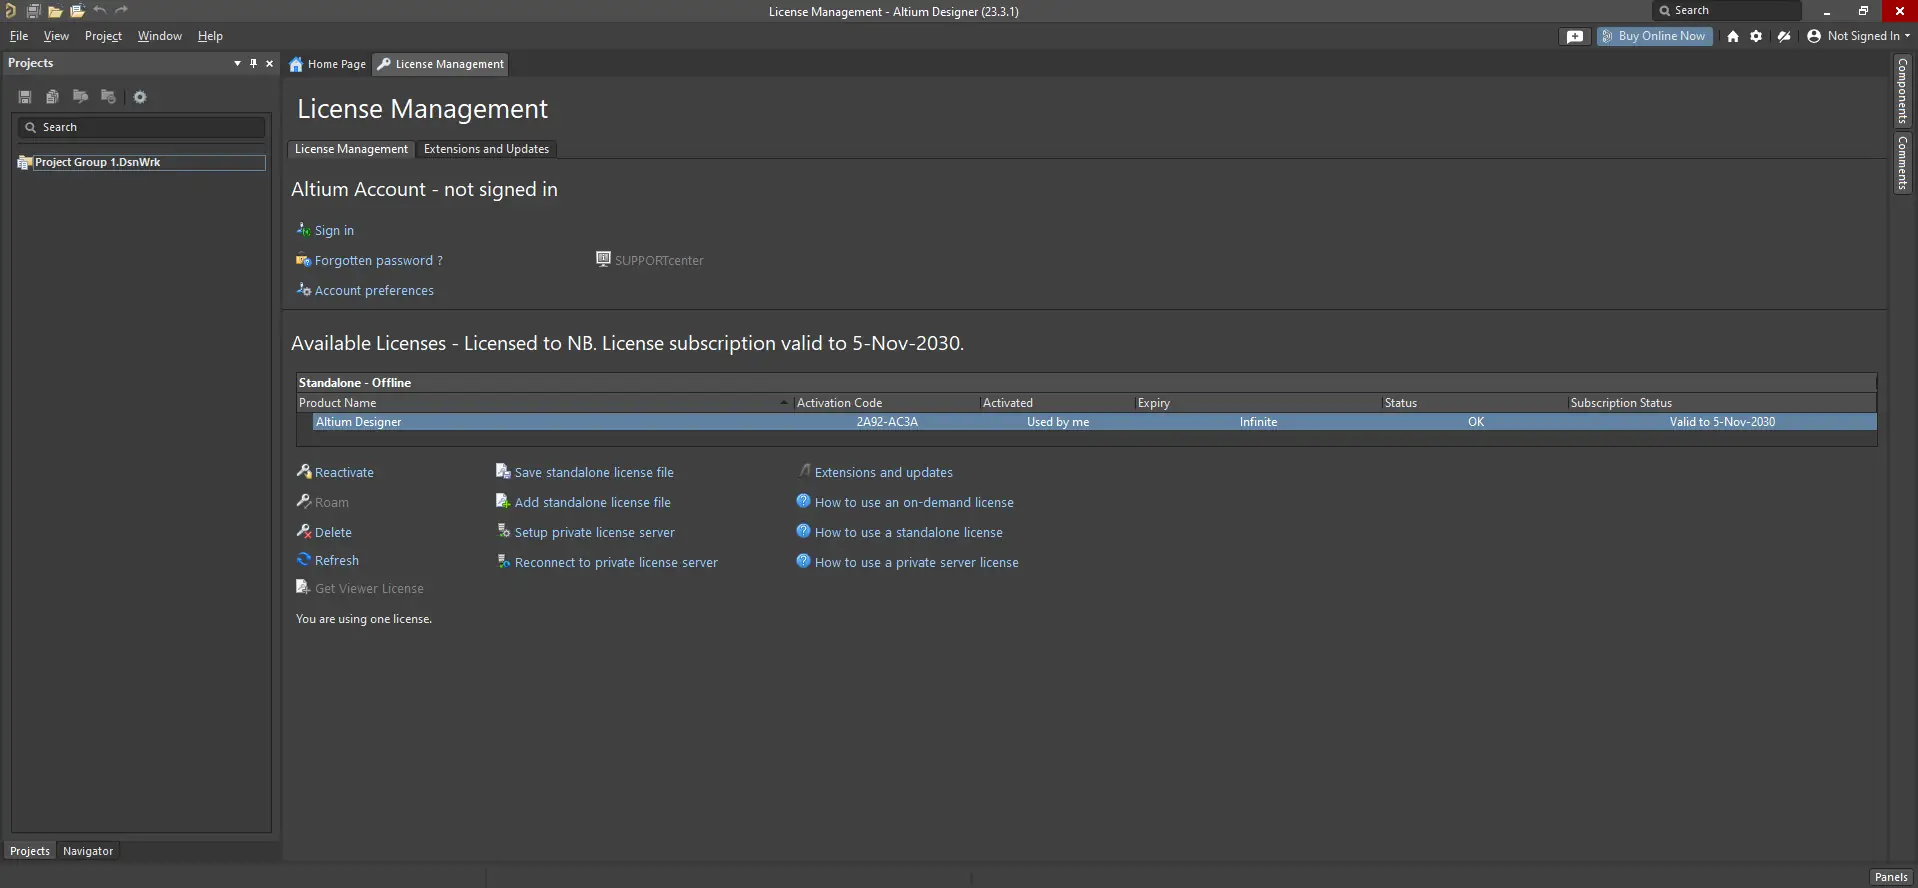Screen dimensions: 1918x888
Task: Click the Expiry column header
Action: pyautogui.click(x=1258, y=403)
